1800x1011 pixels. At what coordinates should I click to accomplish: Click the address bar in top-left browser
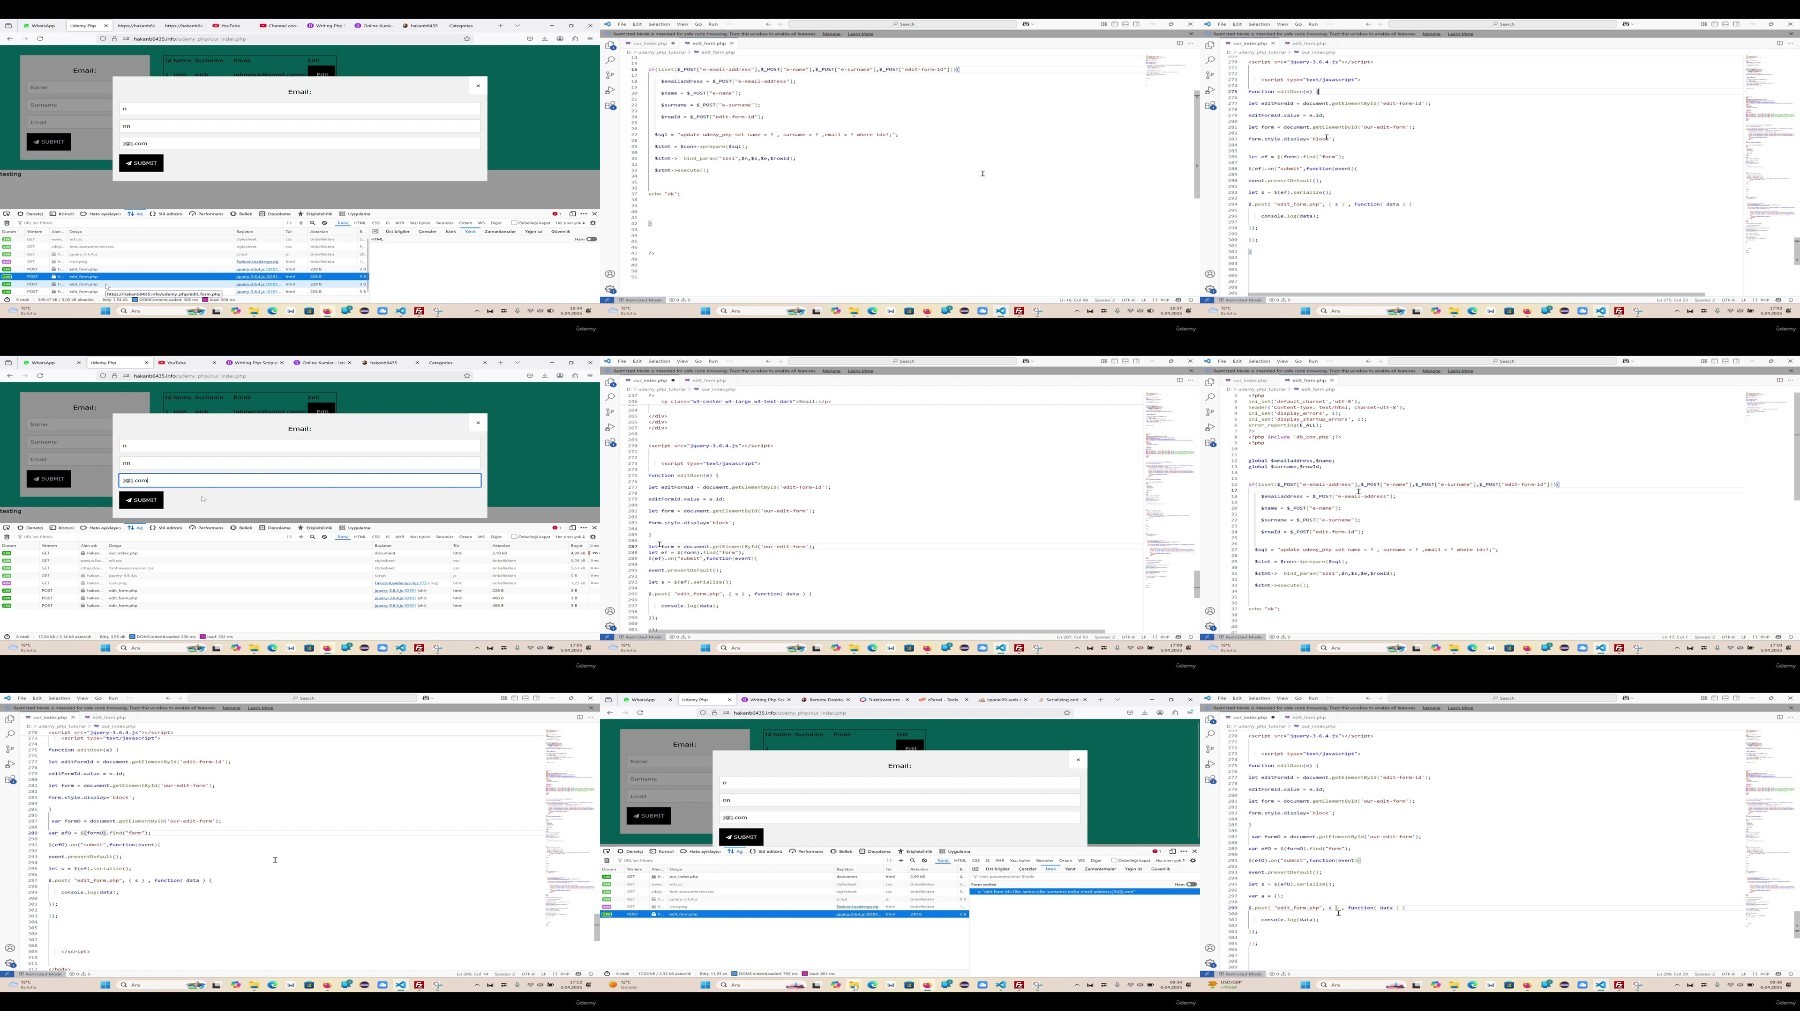[x=285, y=38]
